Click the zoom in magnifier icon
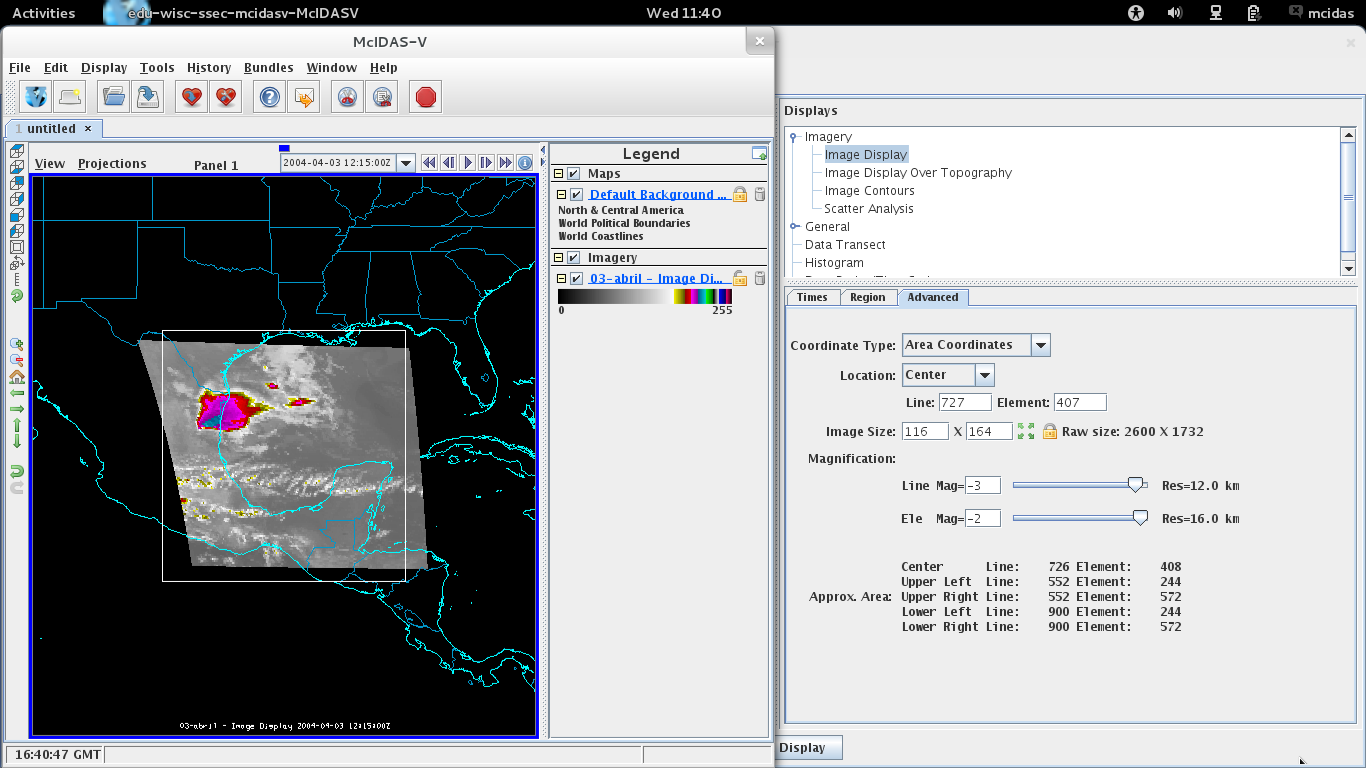This screenshot has width=1366, height=768. [x=17, y=343]
